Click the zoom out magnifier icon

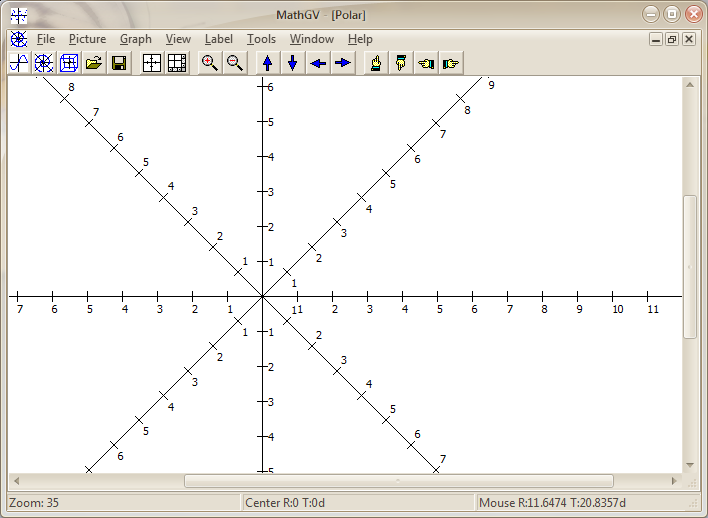(x=234, y=63)
